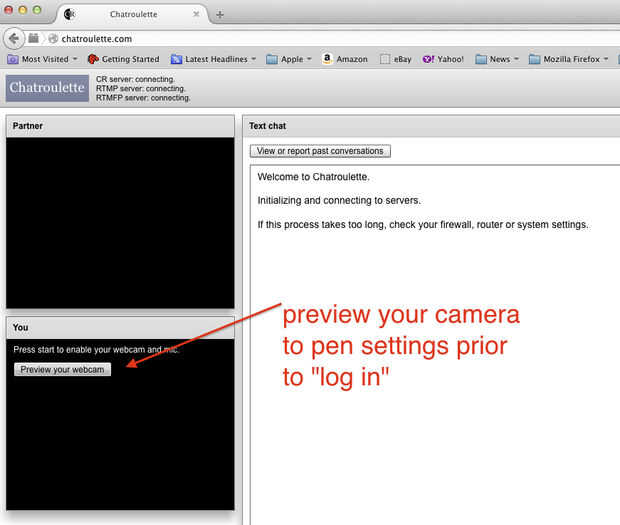The image size is (620, 525).
Task: Open the Apple bookmarks folder
Action: [x=289, y=59]
